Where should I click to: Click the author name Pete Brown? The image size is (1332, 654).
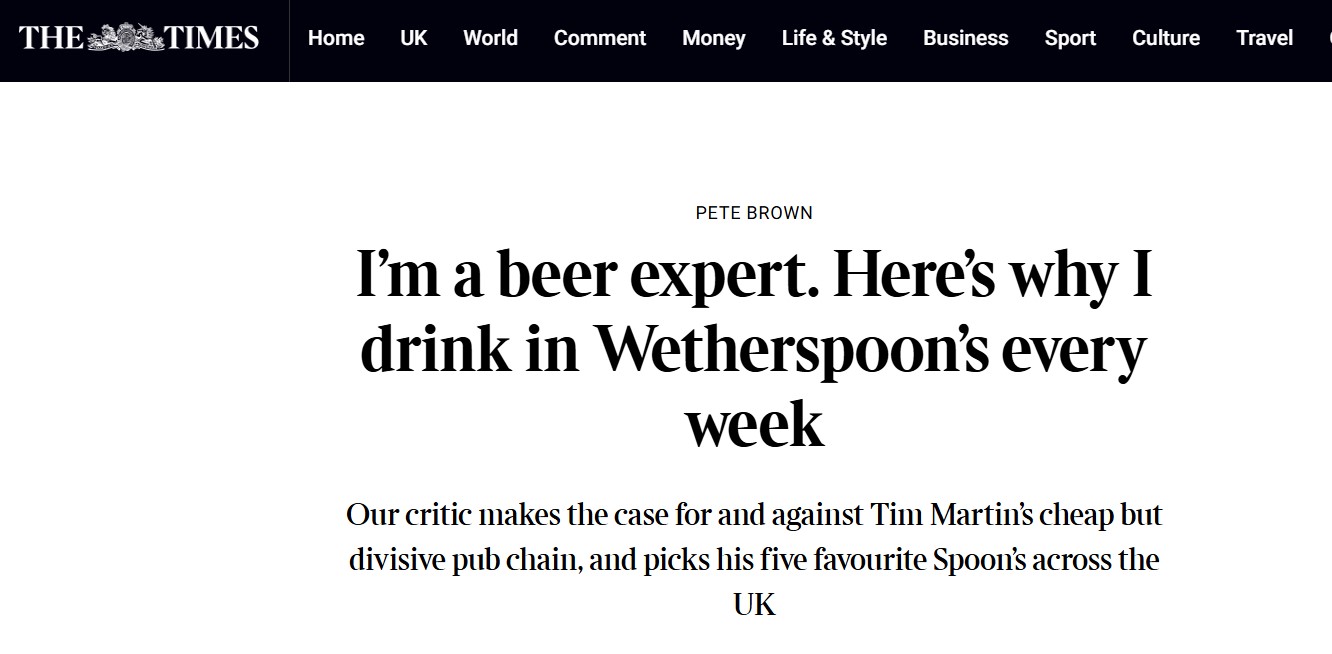click(754, 212)
